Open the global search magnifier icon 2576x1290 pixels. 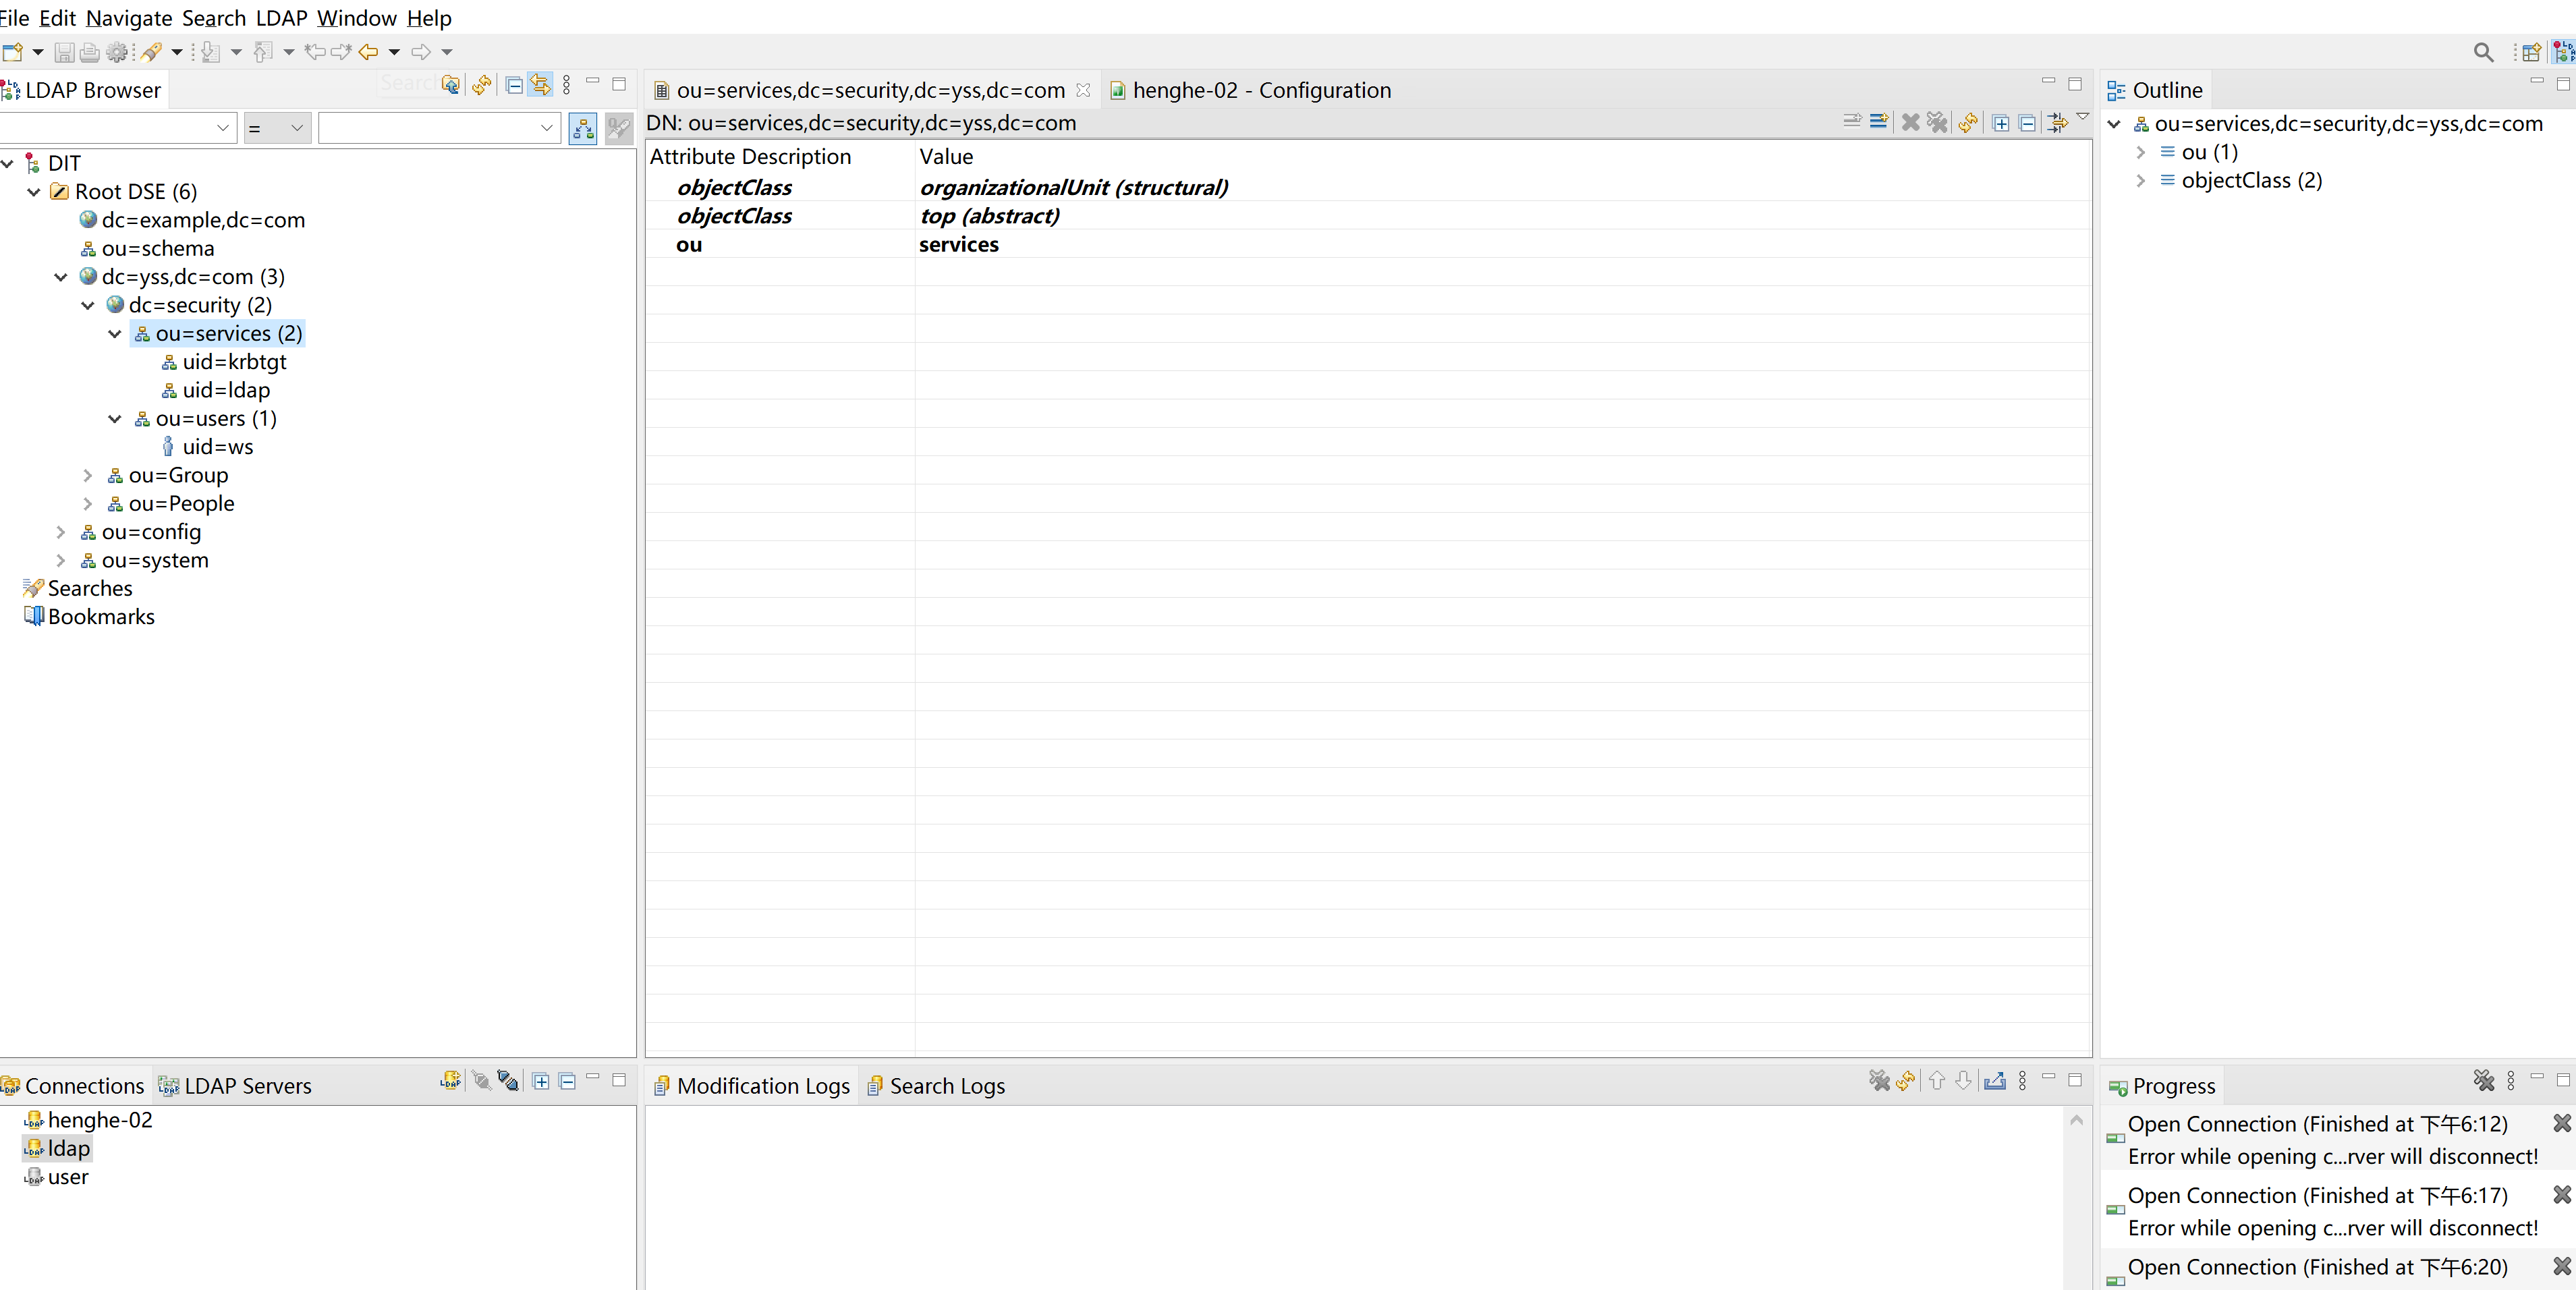pyautogui.click(x=2482, y=52)
